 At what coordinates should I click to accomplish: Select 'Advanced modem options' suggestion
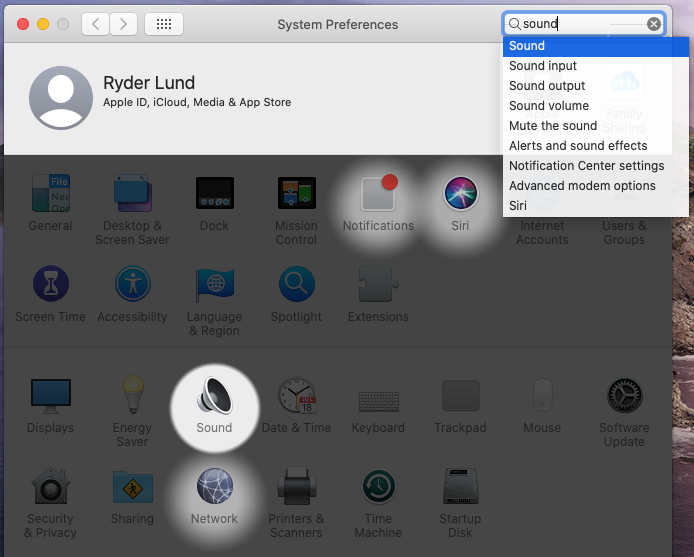[x=596, y=186]
